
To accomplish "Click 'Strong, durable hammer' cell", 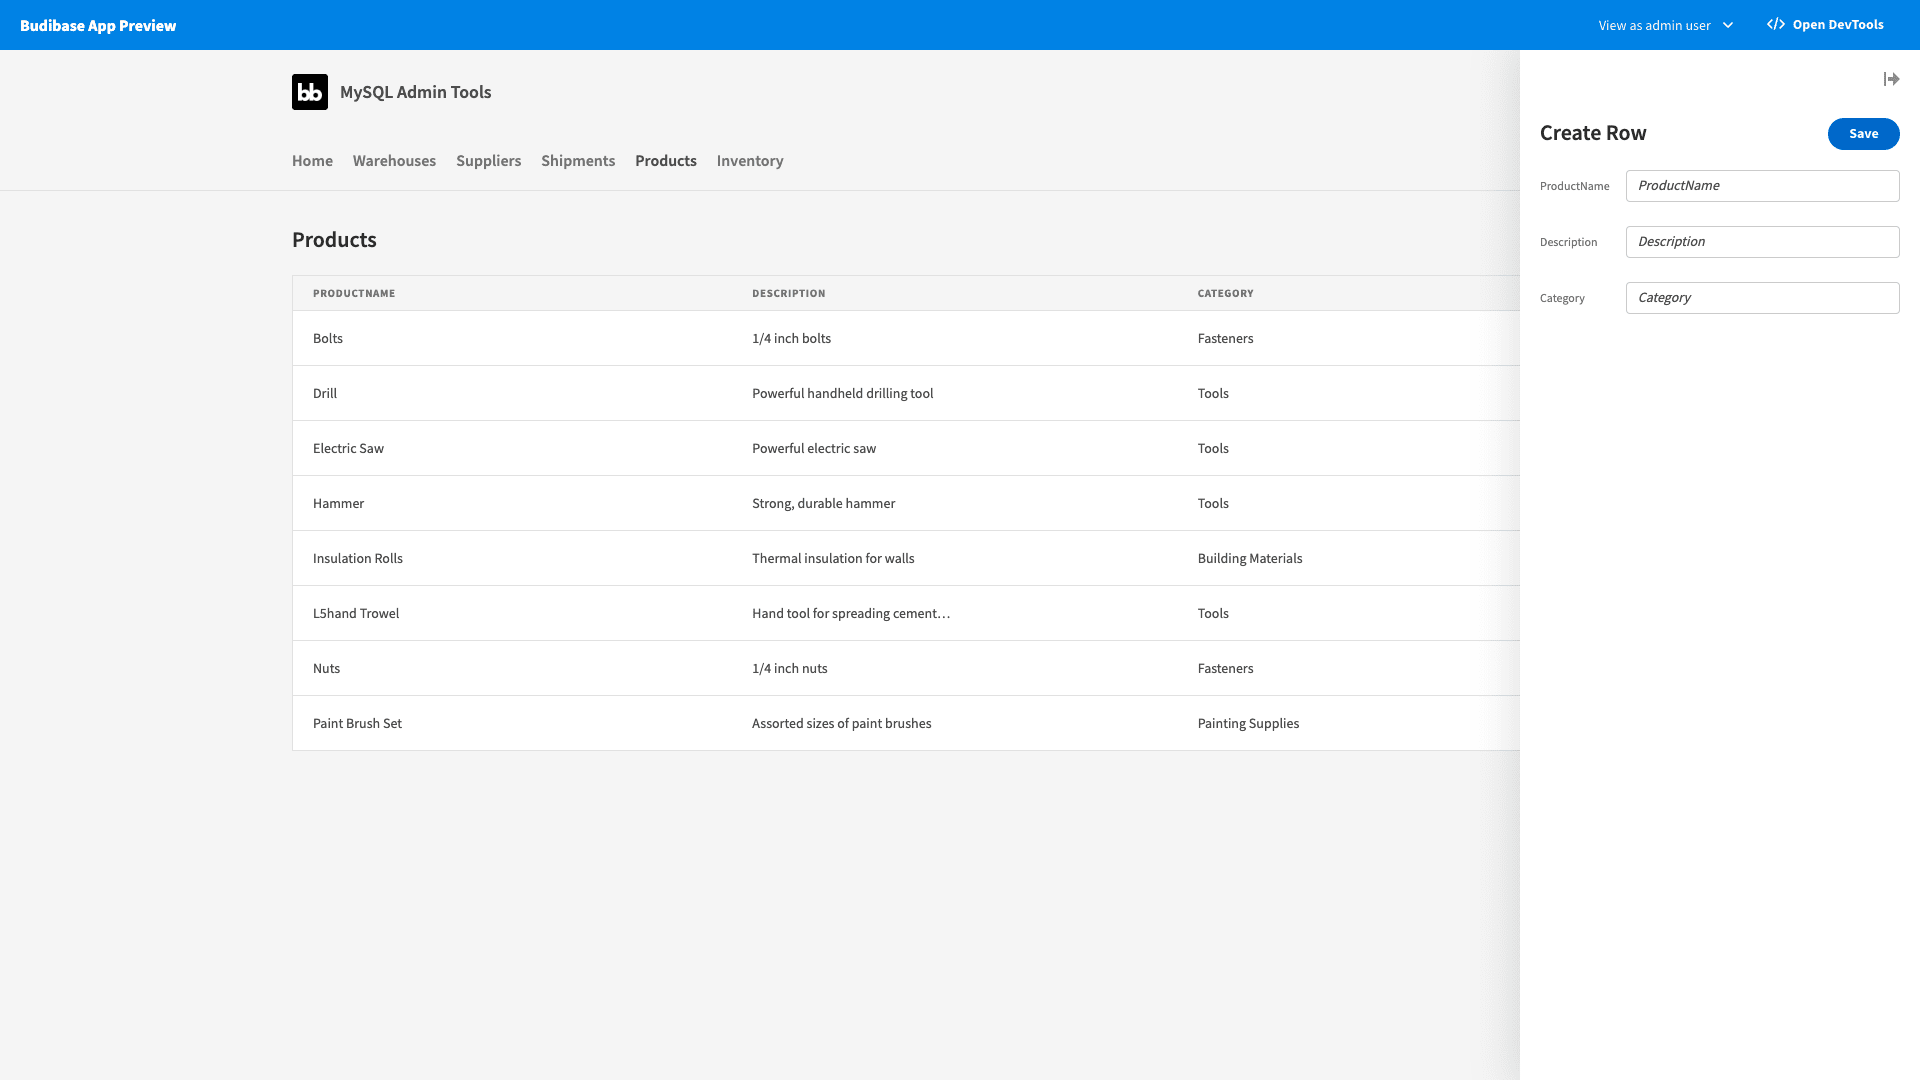I will 823,503.
